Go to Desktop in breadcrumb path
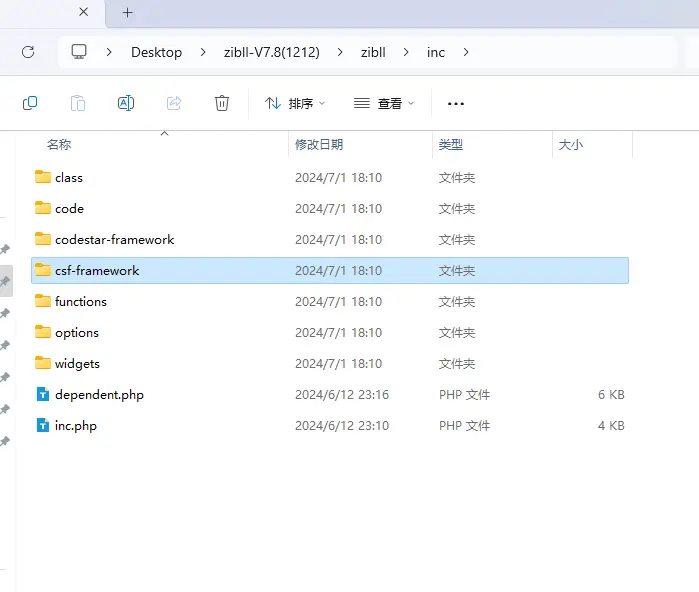The image size is (699, 592). pos(156,52)
